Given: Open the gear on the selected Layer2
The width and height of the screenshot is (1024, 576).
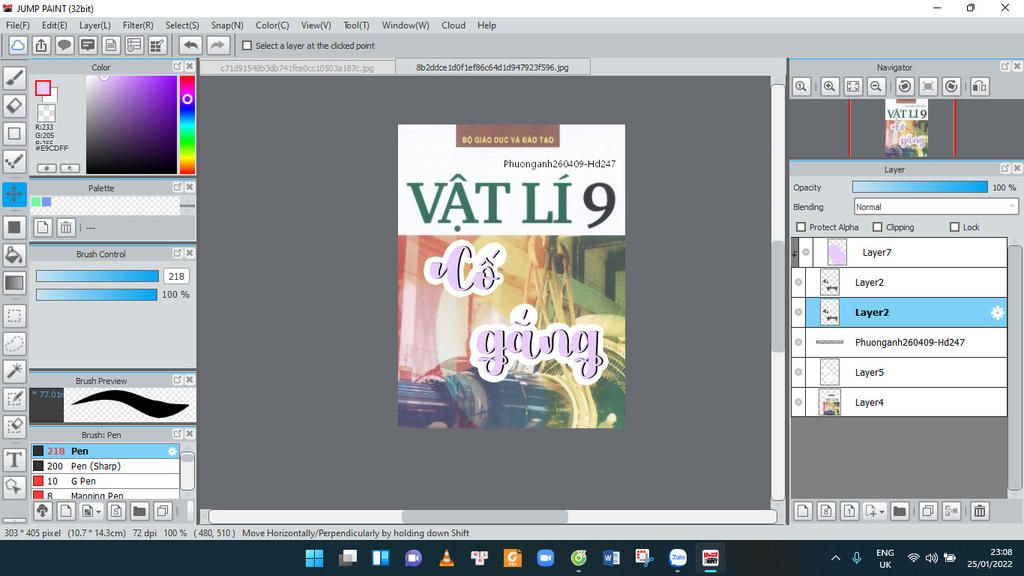Looking at the screenshot, I should tap(997, 313).
